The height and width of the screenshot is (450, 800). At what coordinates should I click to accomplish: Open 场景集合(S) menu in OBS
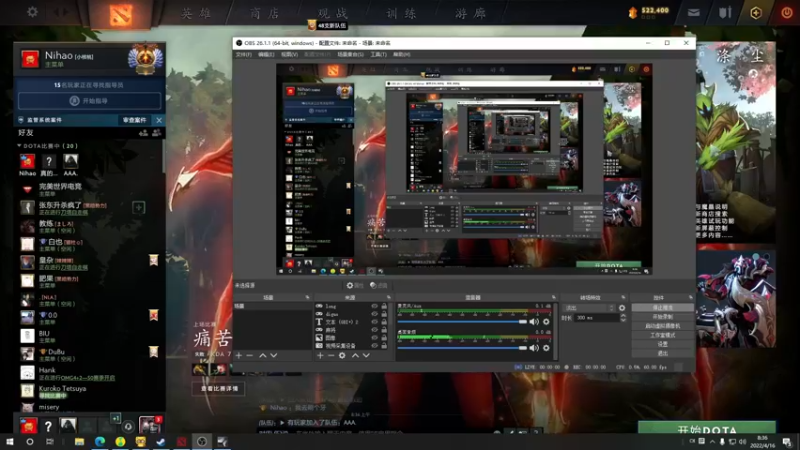click(351, 54)
